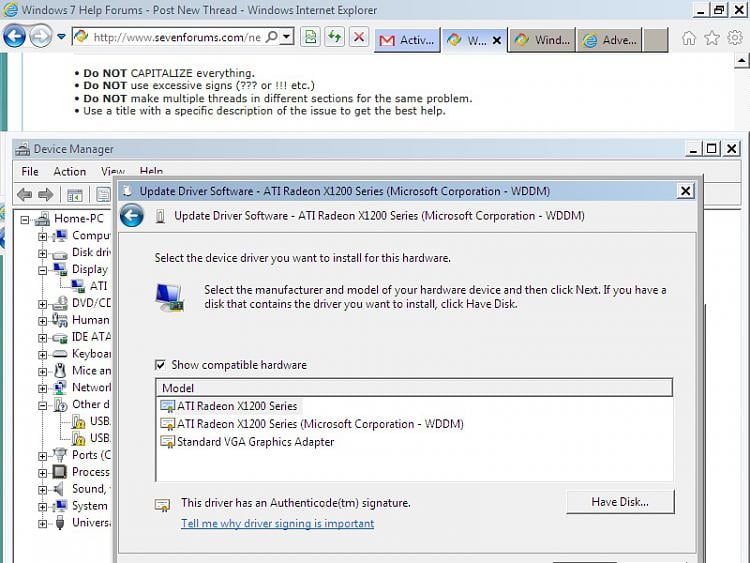
Task: Open the browser Tools gear icon
Action: tap(735, 38)
